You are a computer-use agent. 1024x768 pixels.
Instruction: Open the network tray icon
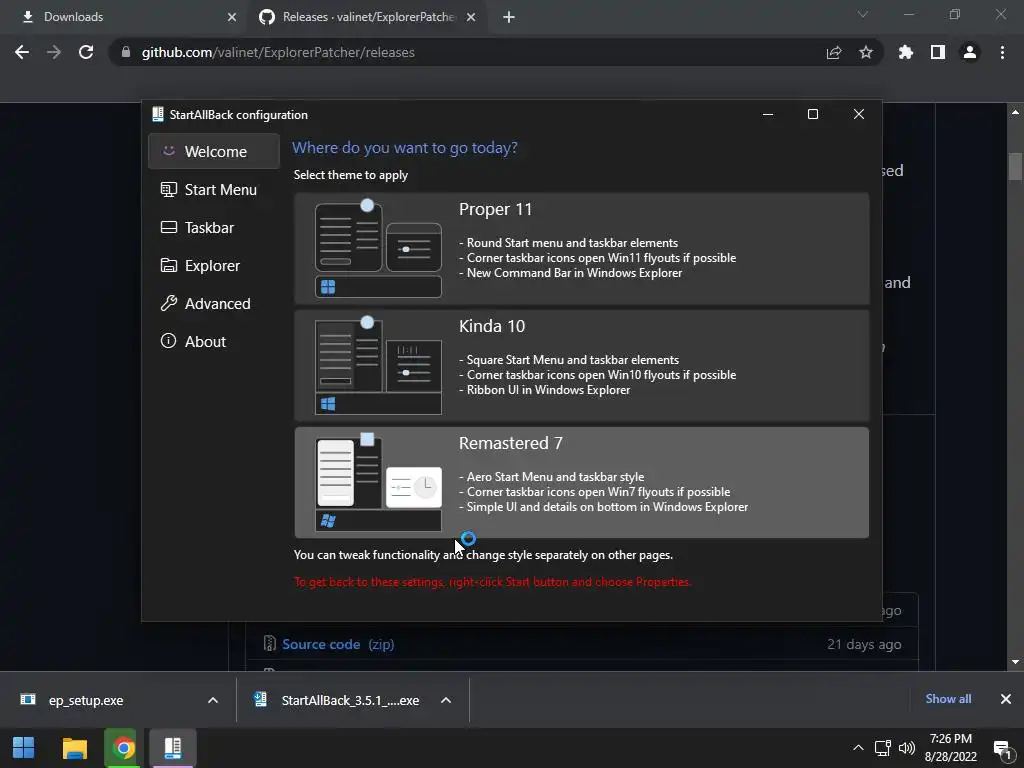[883, 748]
